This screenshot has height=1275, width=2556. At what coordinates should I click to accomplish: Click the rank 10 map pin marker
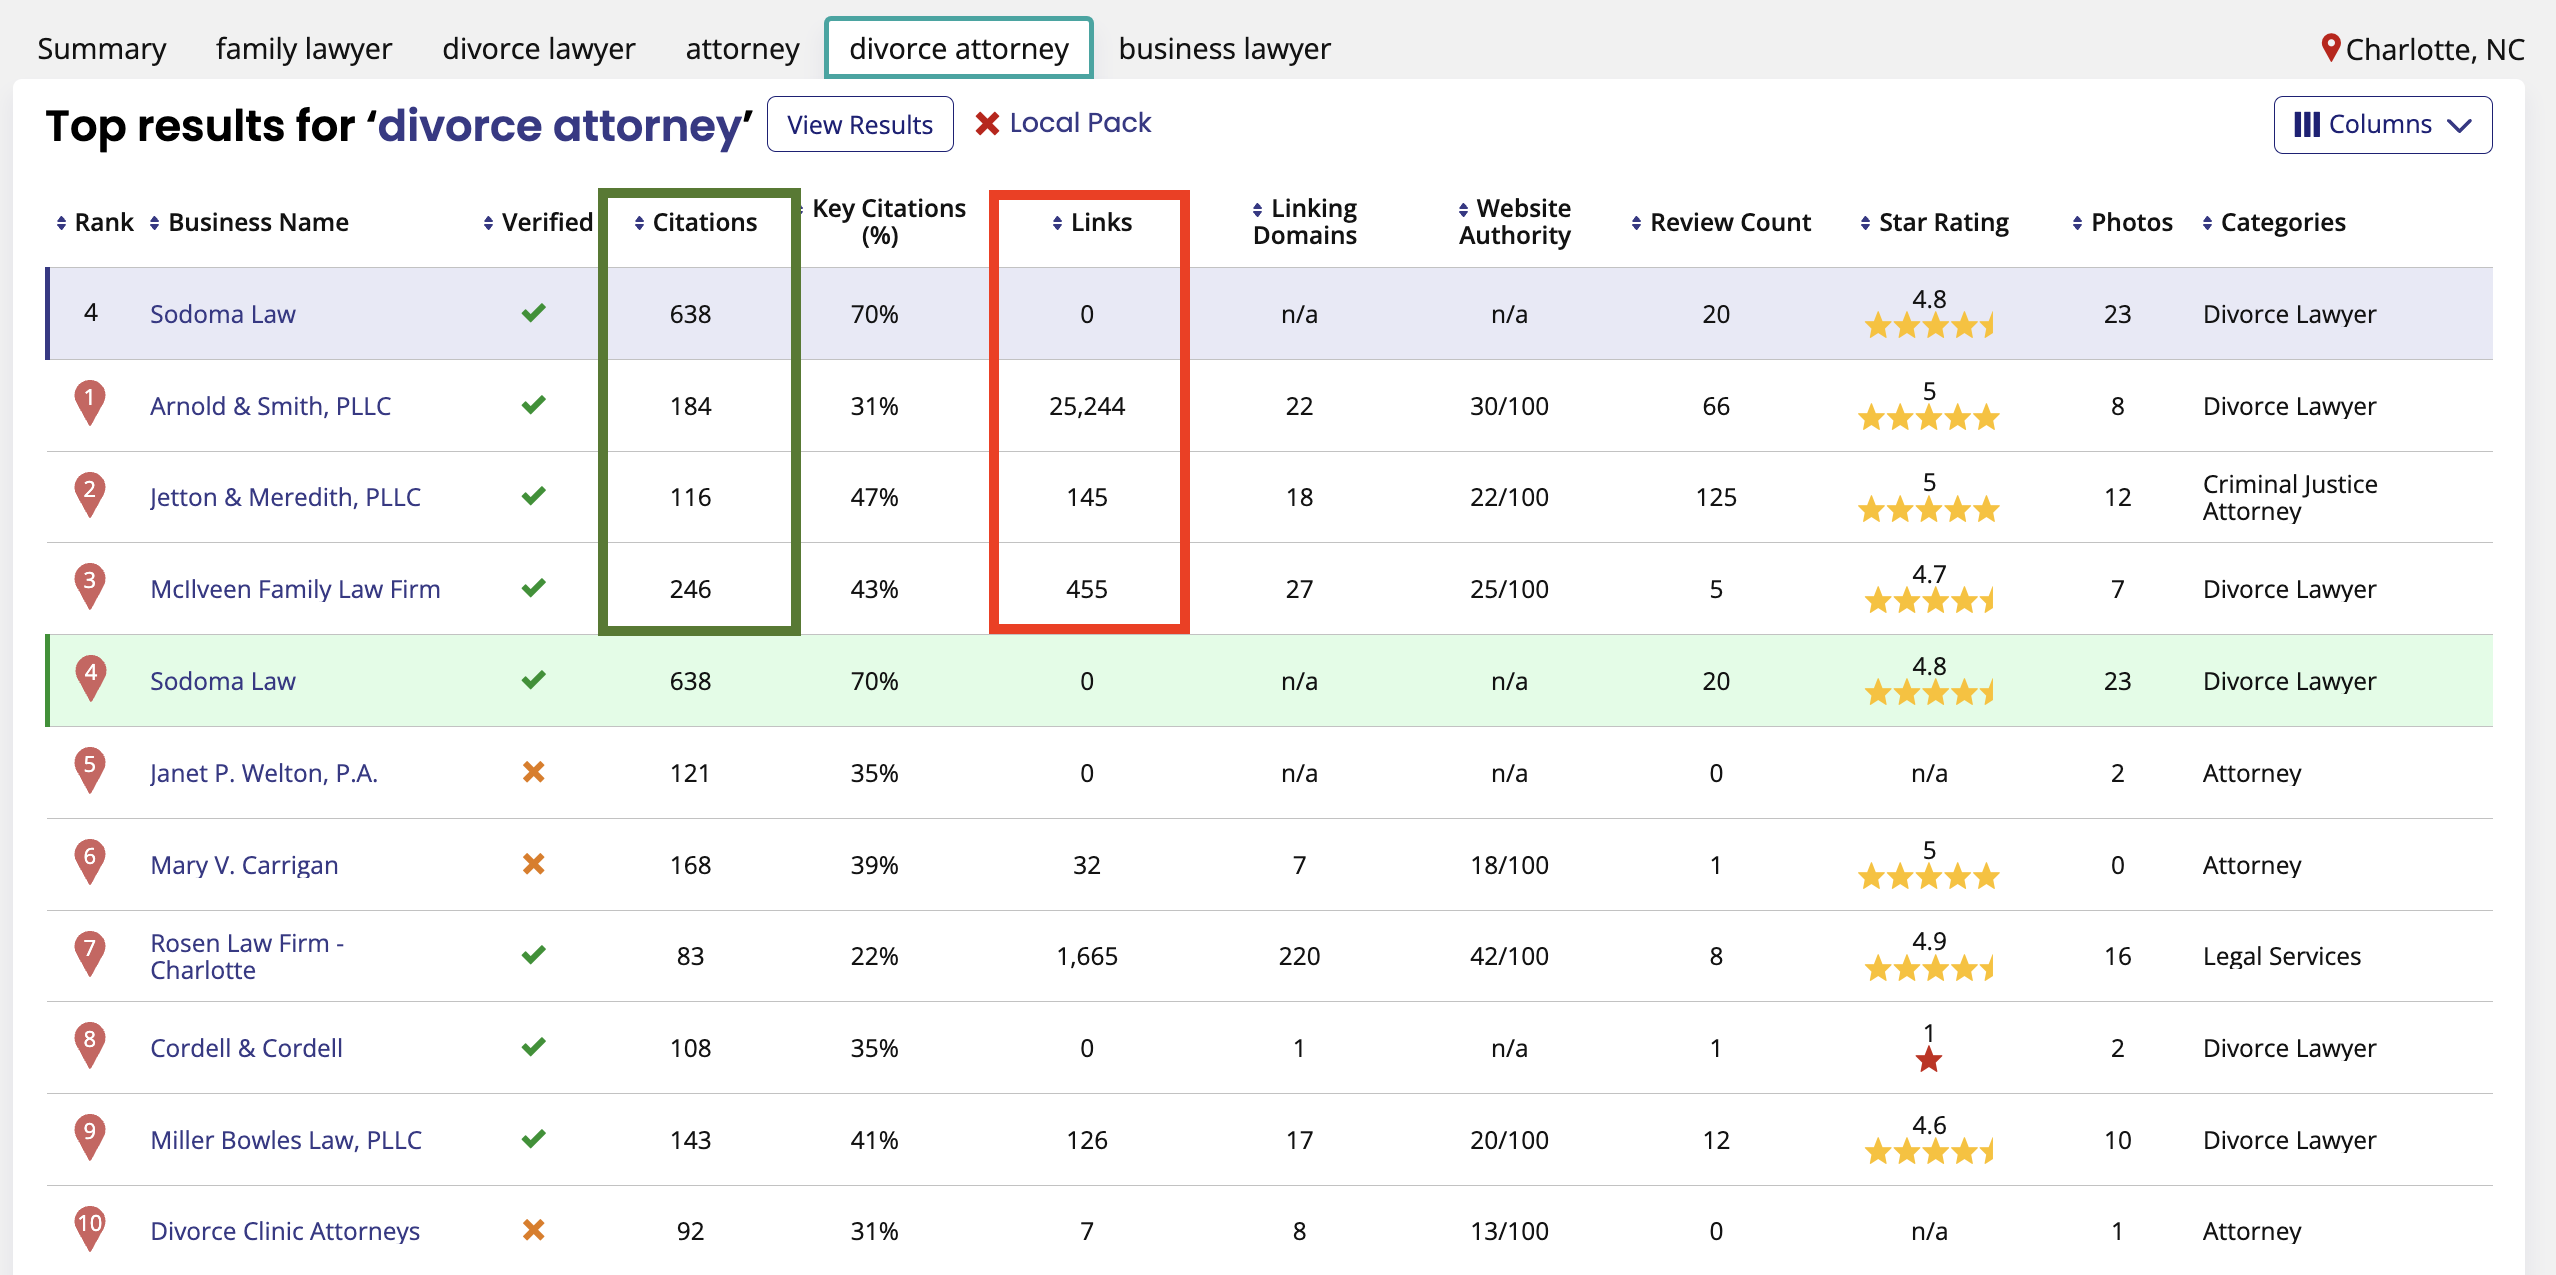click(90, 1227)
